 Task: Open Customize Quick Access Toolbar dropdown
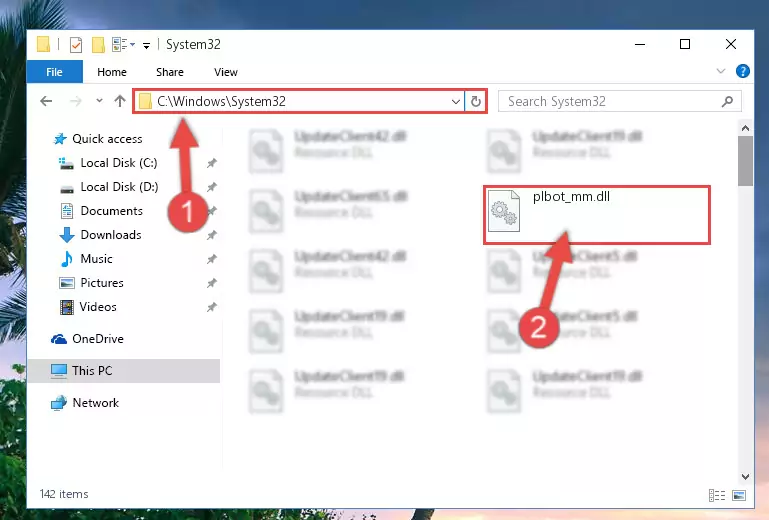(x=146, y=46)
